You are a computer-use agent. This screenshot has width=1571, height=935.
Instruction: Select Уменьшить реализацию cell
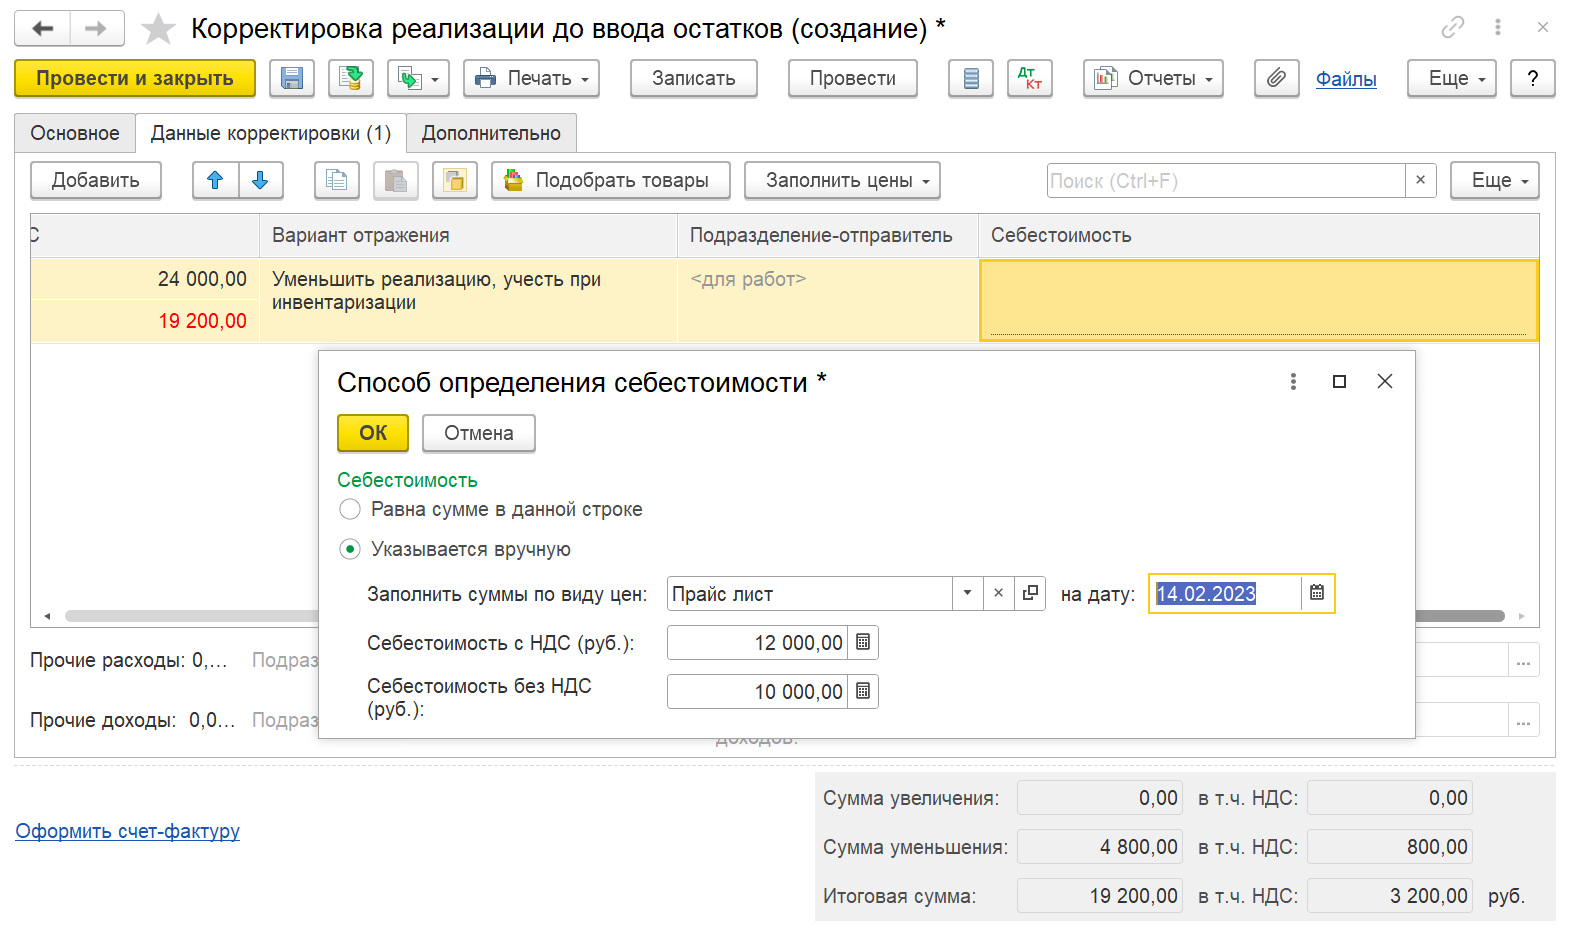pos(468,300)
